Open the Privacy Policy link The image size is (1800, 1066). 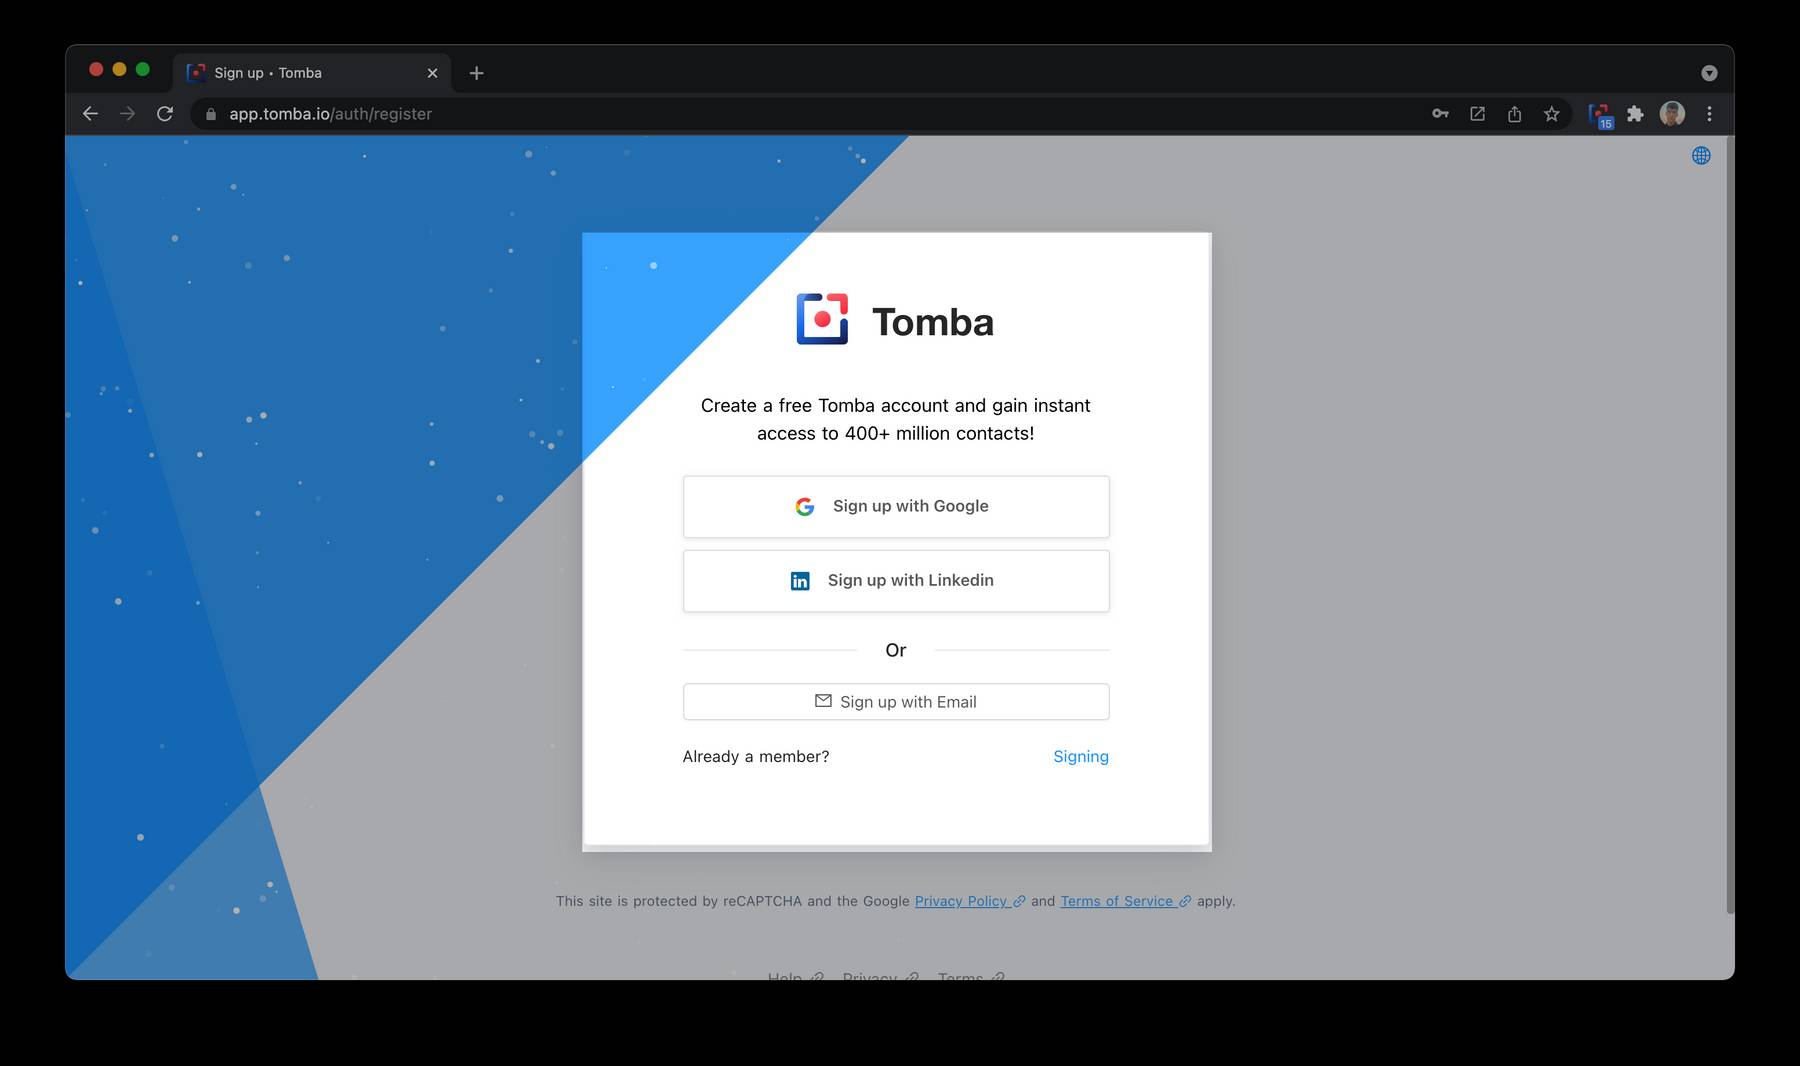tap(969, 901)
